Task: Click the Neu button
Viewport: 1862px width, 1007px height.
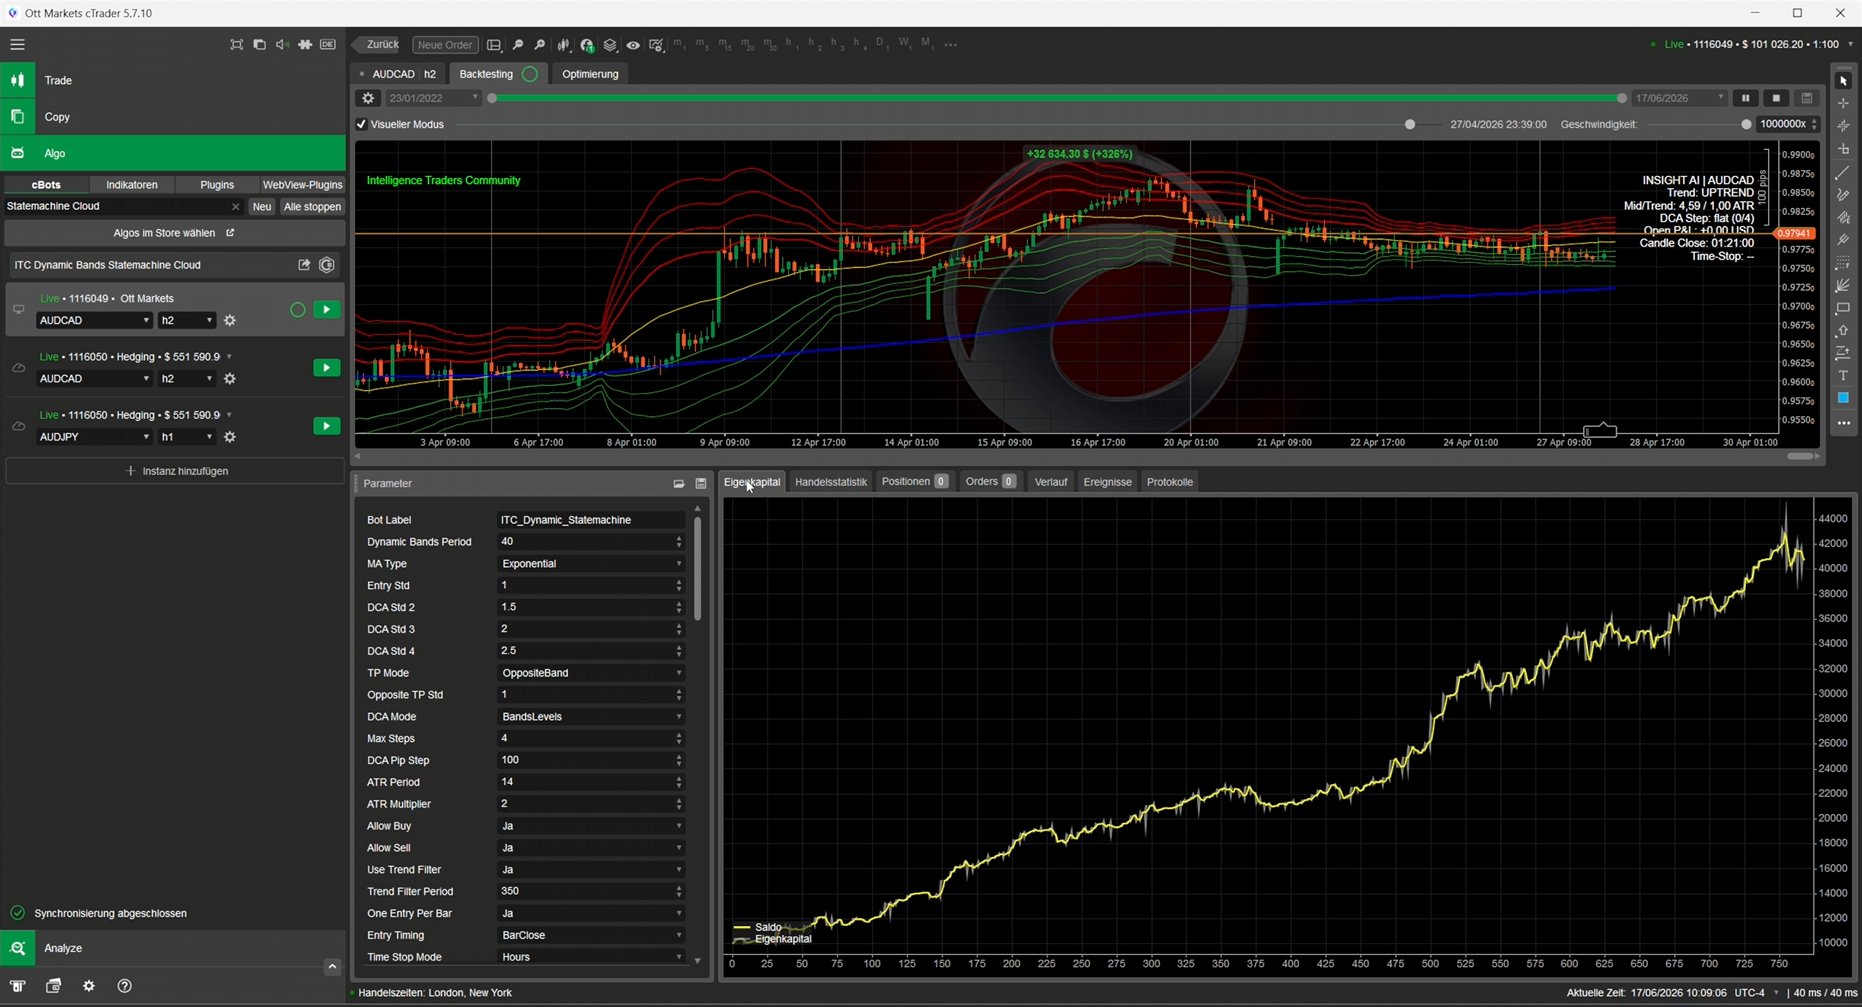Action: click(262, 207)
